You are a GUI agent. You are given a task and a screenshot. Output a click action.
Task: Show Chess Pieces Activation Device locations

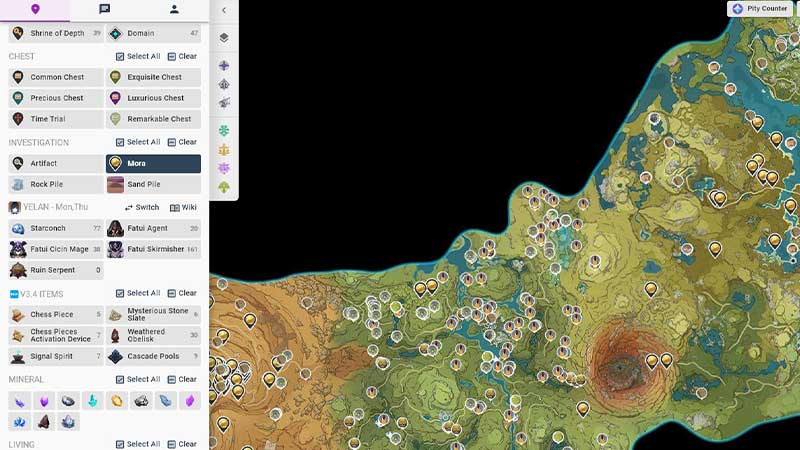[56, 335]
